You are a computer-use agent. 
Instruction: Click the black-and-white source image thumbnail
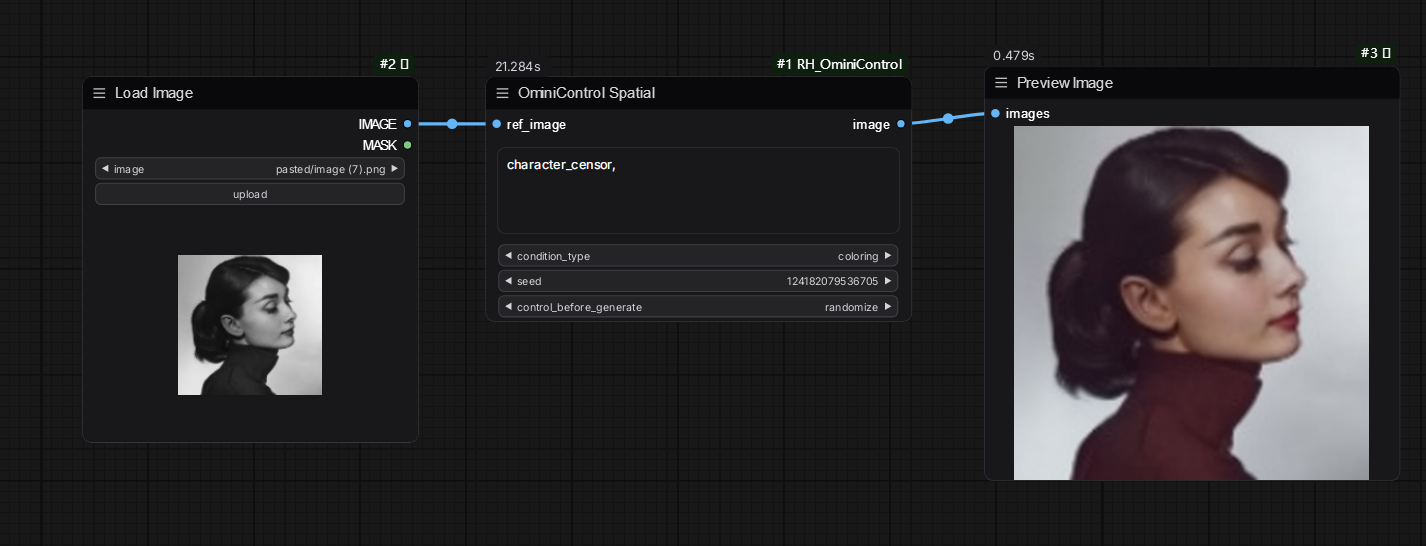click(x=250, y=325)
